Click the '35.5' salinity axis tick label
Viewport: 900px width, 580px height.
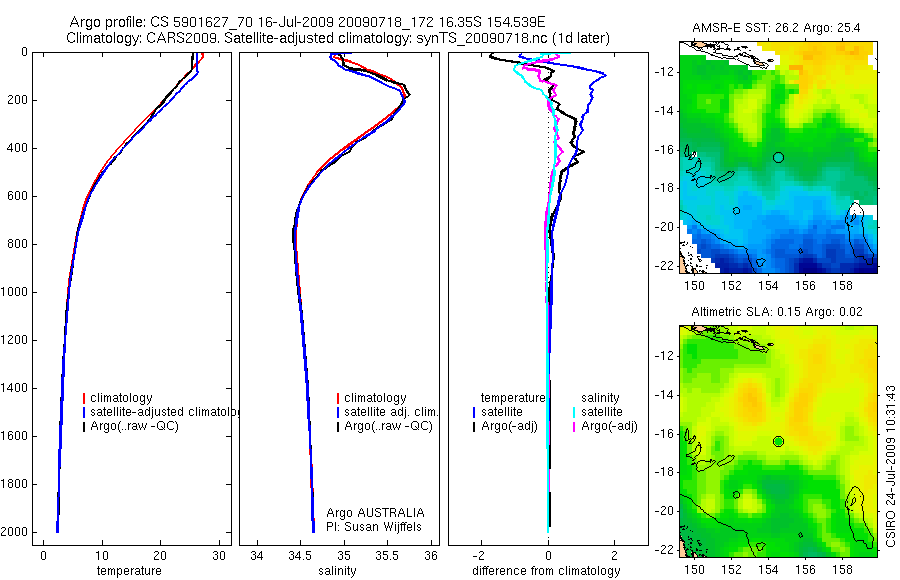click(387, 556)
